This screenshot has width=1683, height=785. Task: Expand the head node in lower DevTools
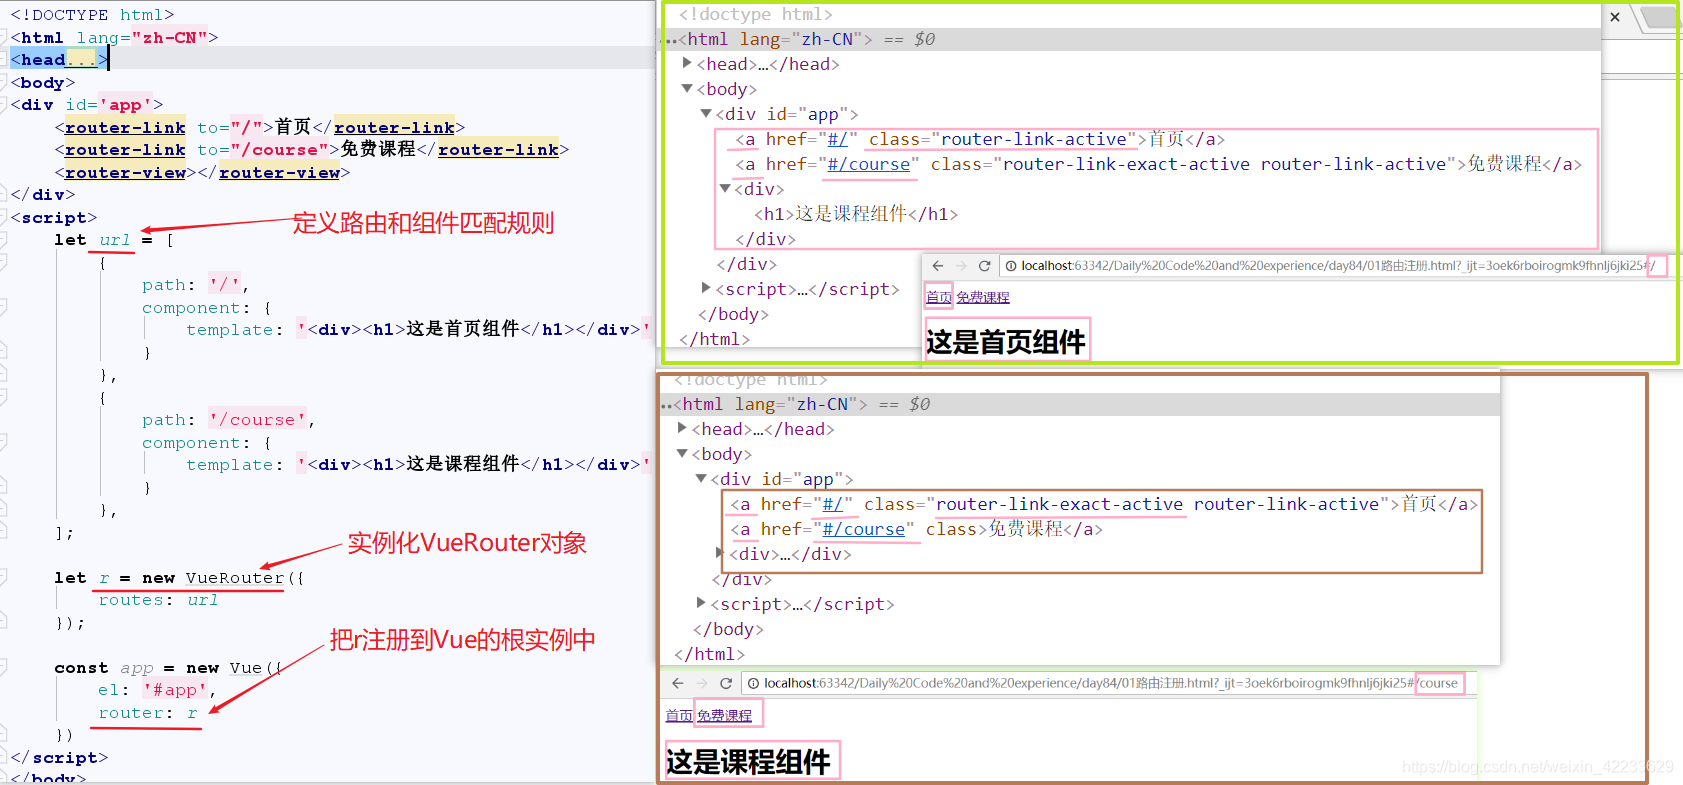pyautogui.click(x=682, y=428)
